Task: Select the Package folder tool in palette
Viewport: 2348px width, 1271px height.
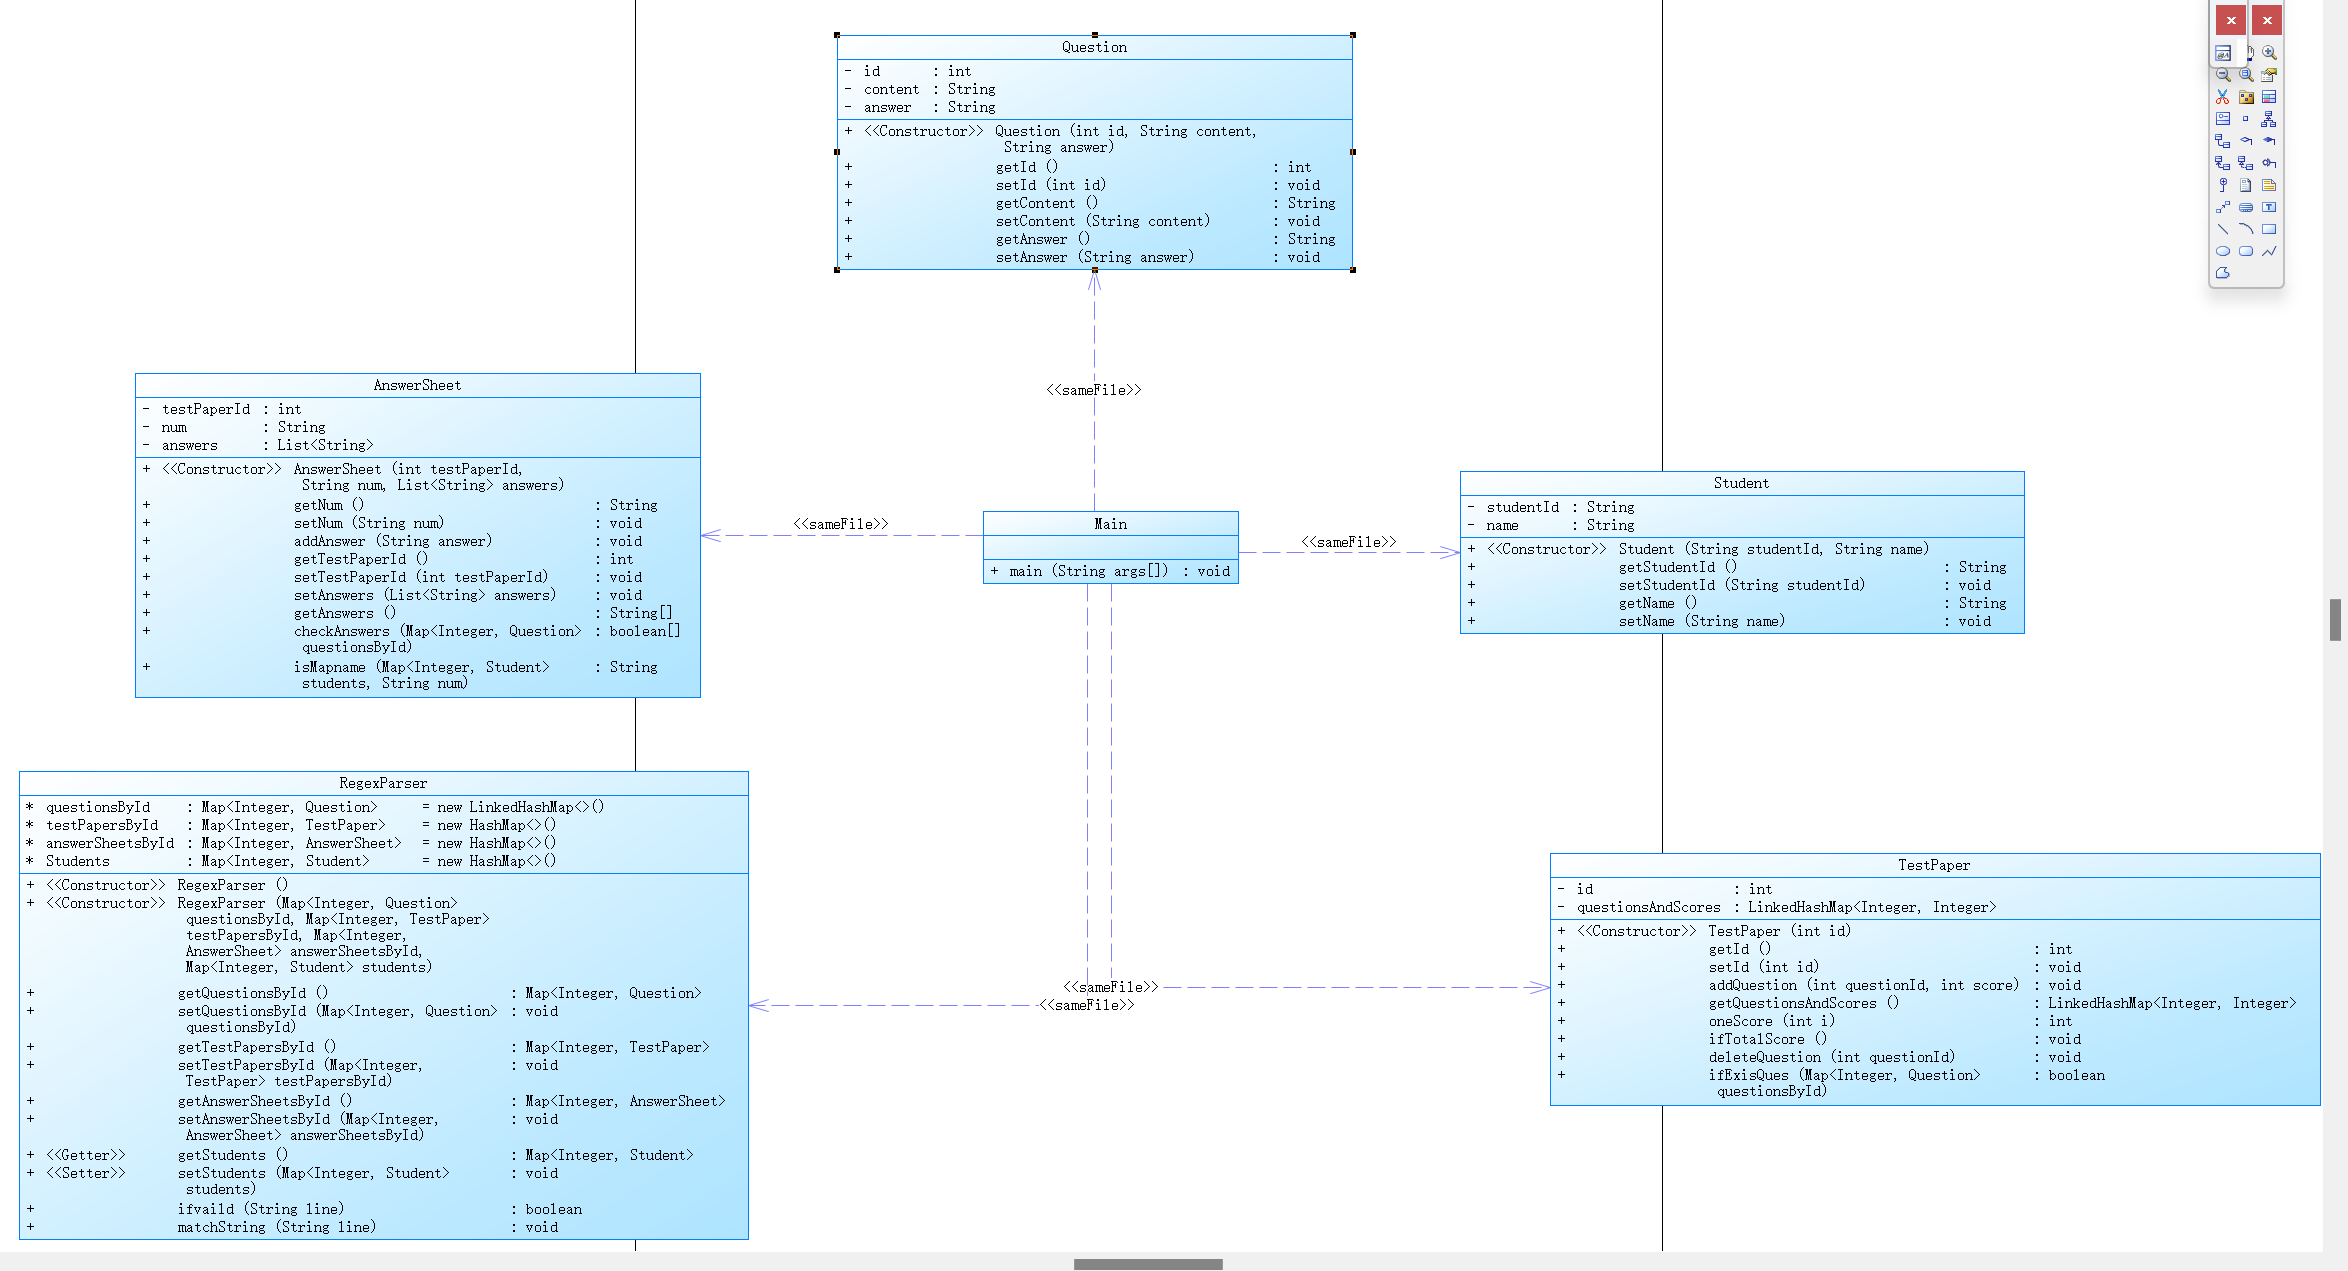Action: click(2246, 97)
